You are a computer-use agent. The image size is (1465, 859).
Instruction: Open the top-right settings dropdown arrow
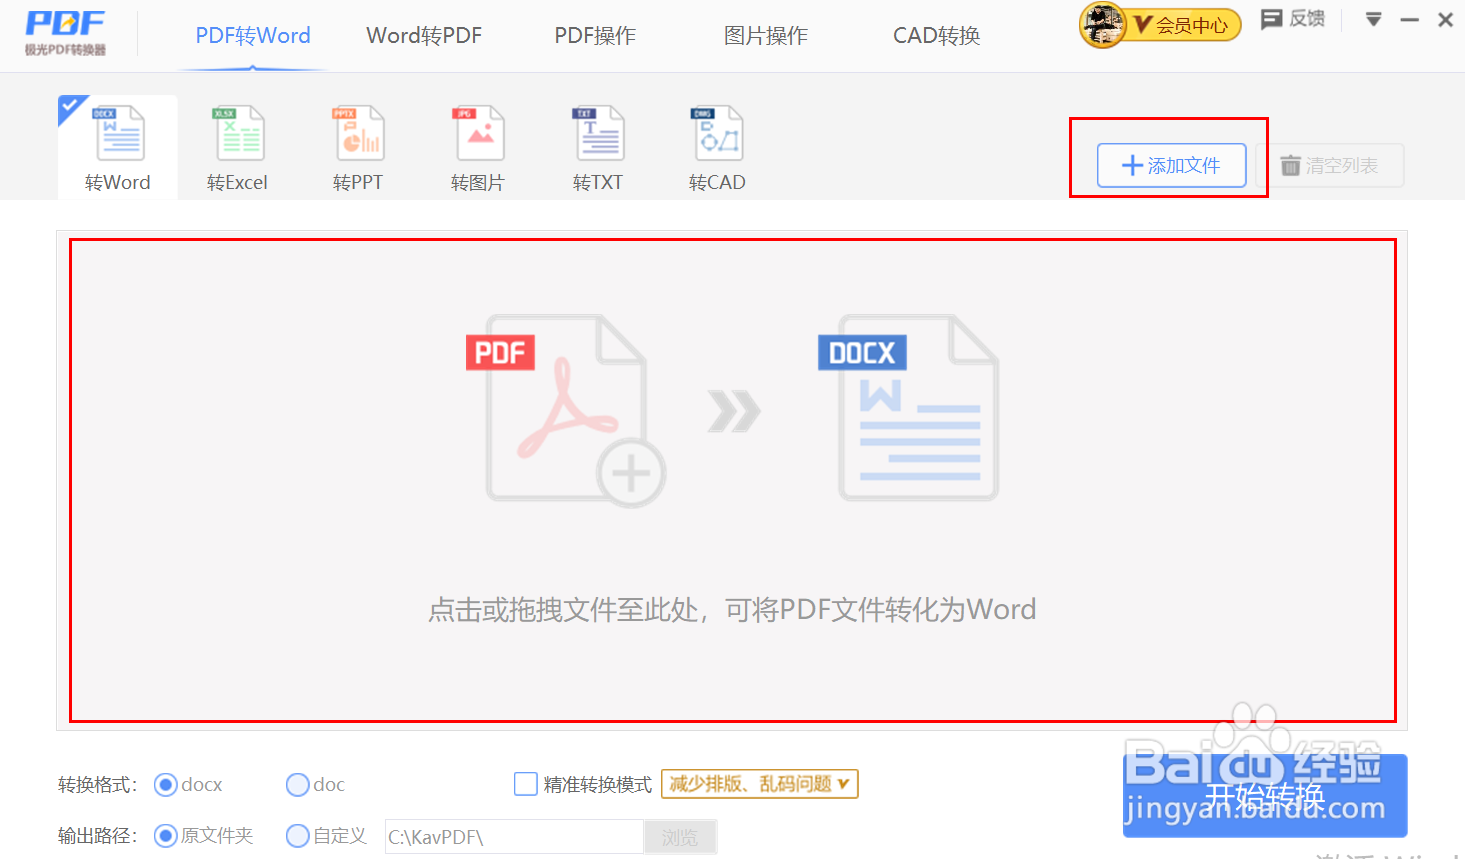(x=1373, y=18)
